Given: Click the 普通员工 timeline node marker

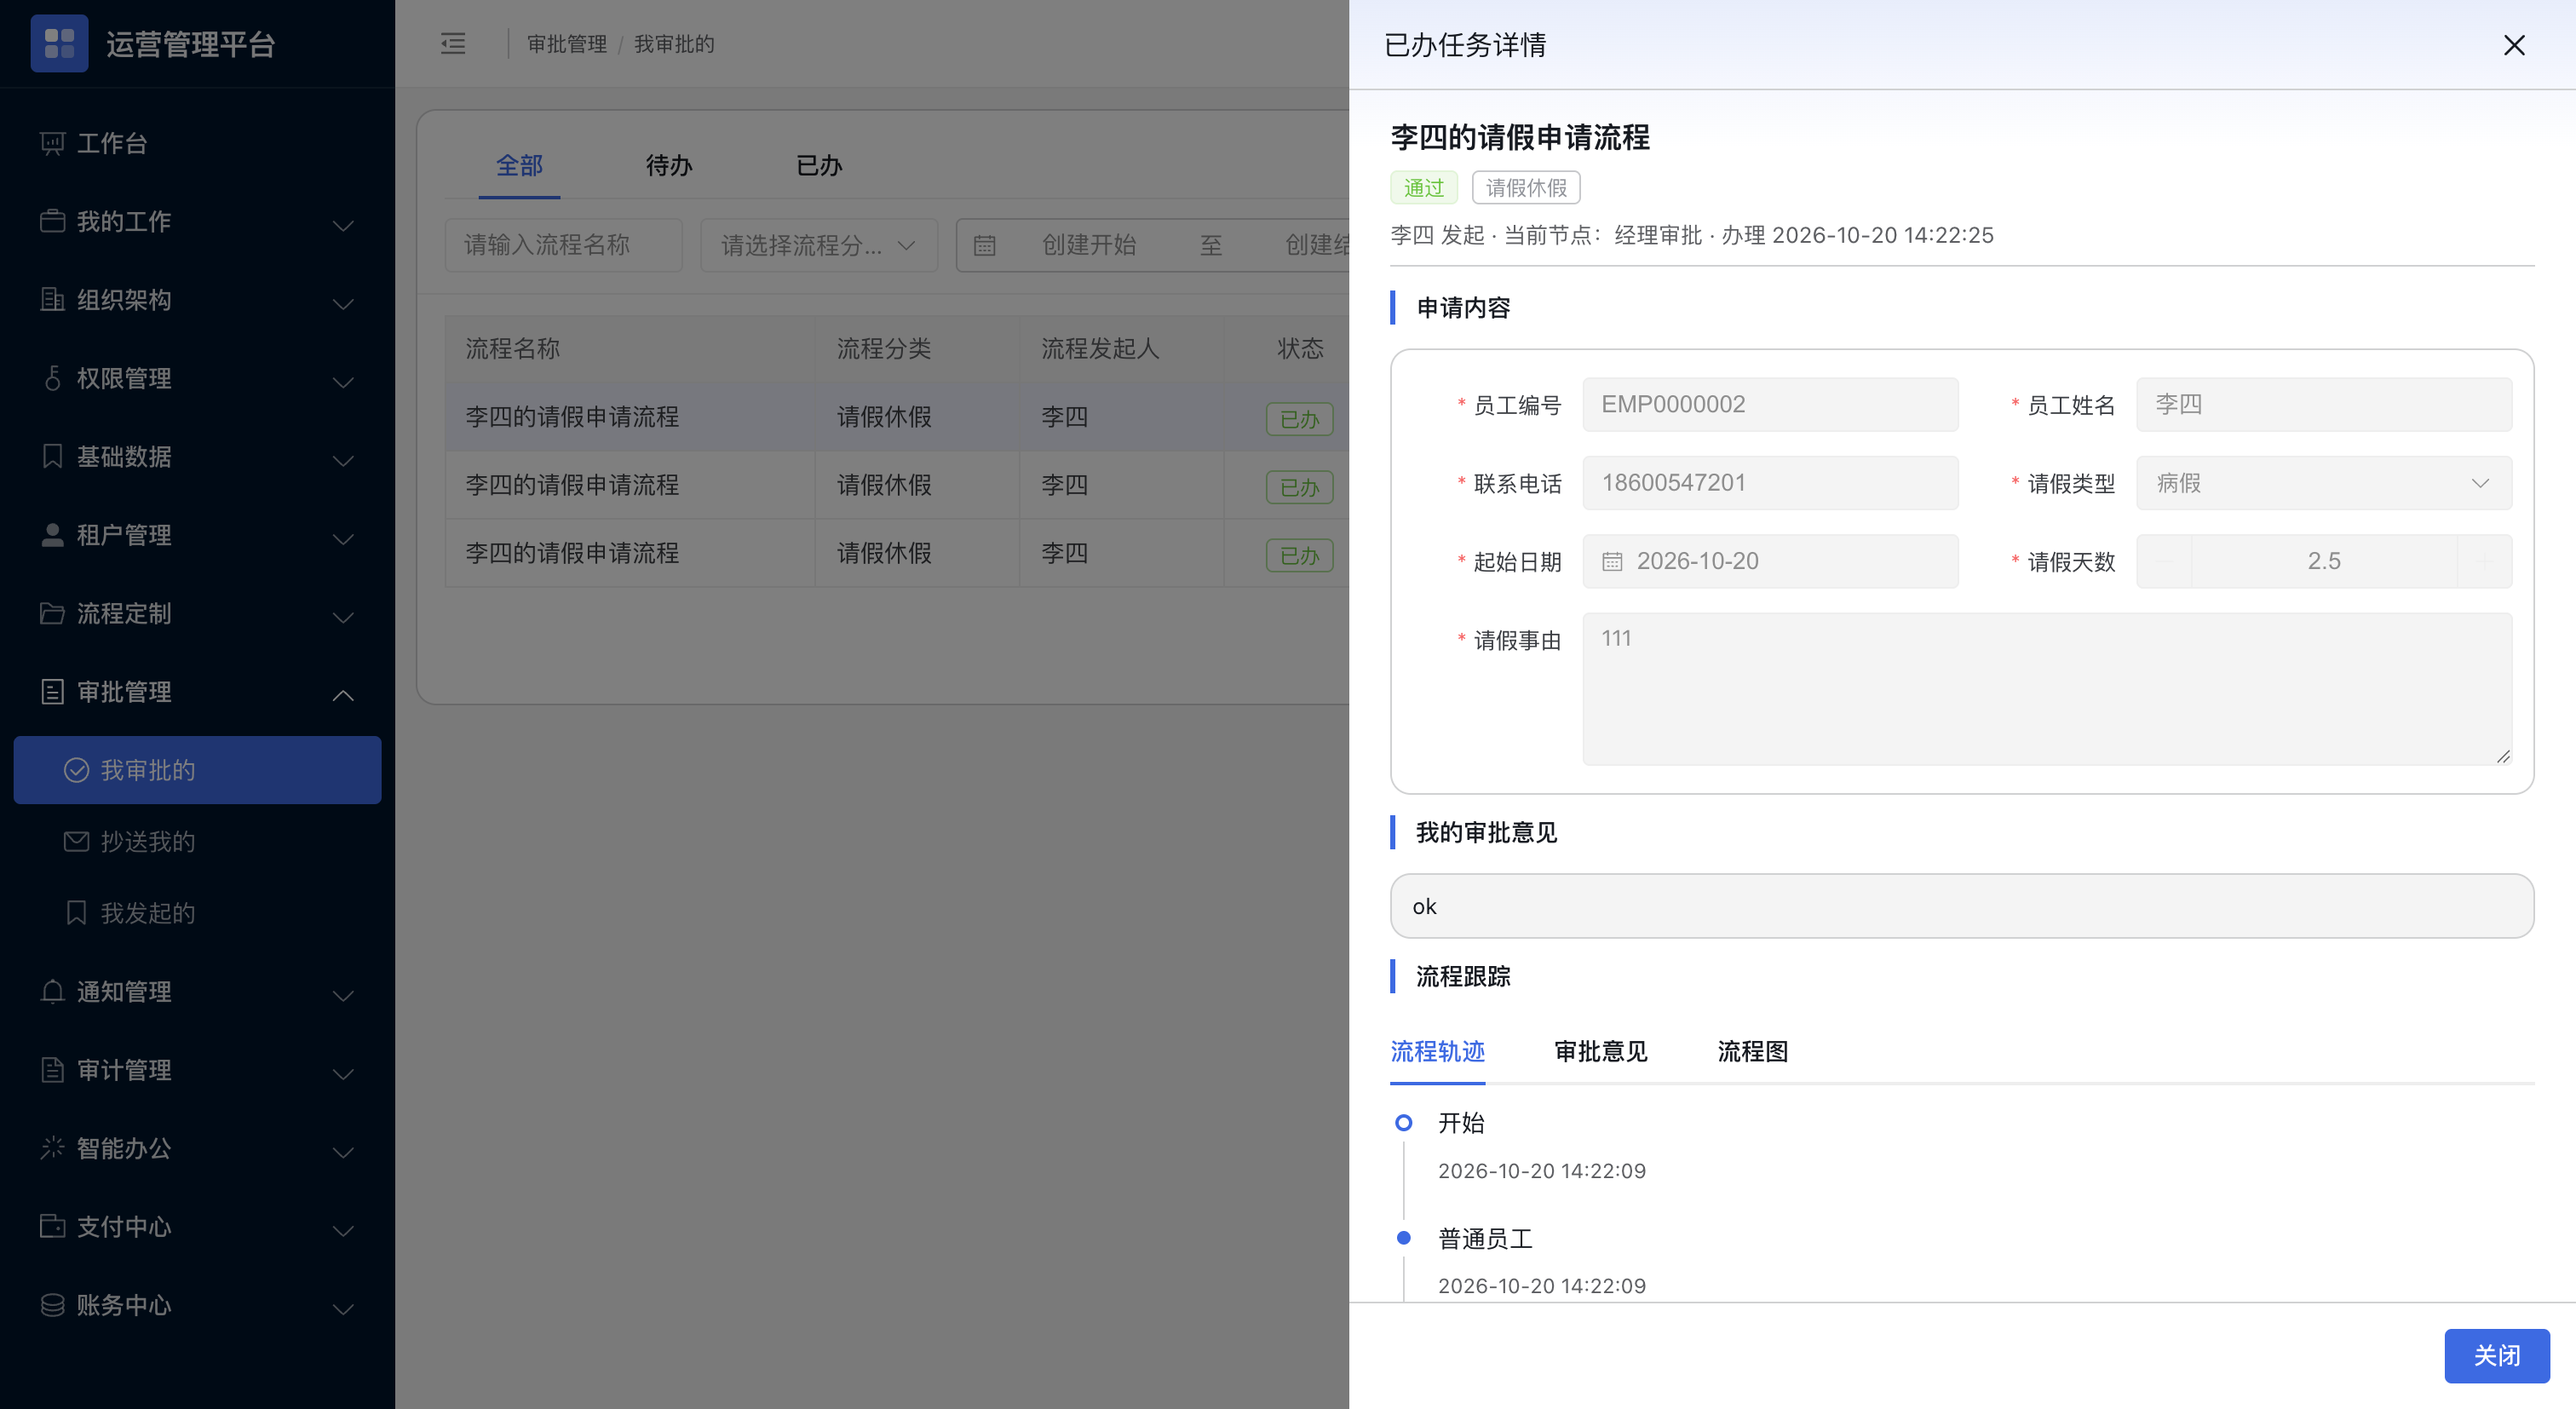Looking at the screenshot, I should coord(1403,1238).
